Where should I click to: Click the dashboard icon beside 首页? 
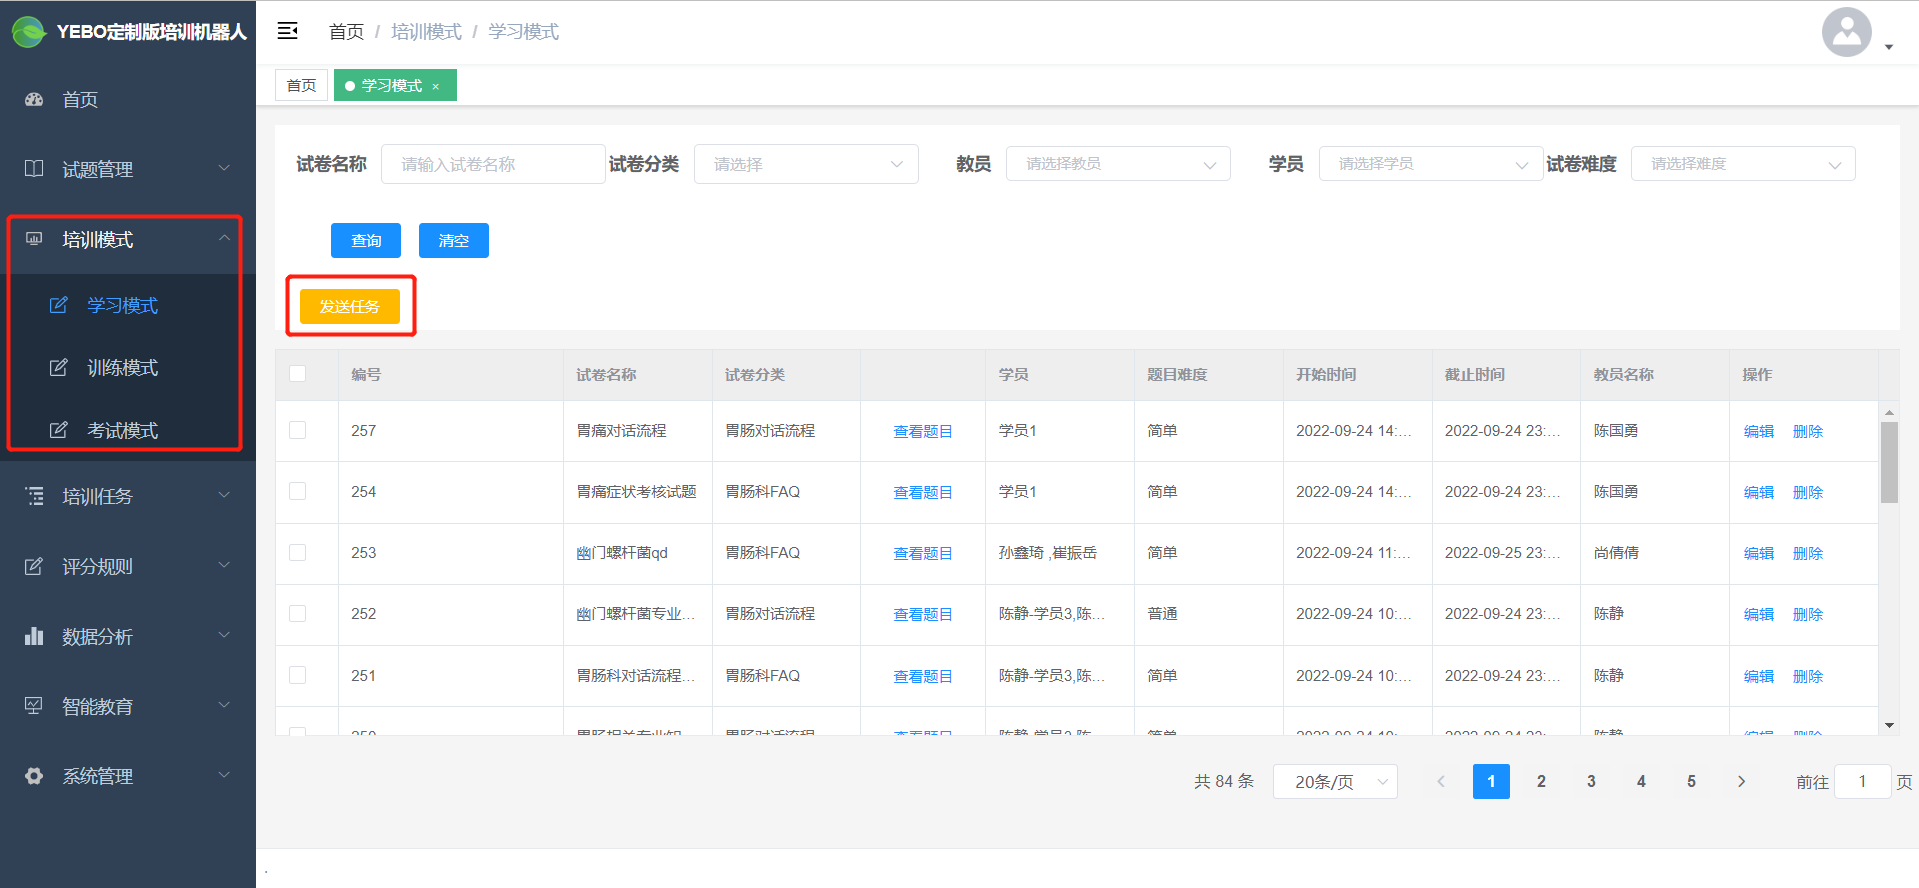click(34, 99)
